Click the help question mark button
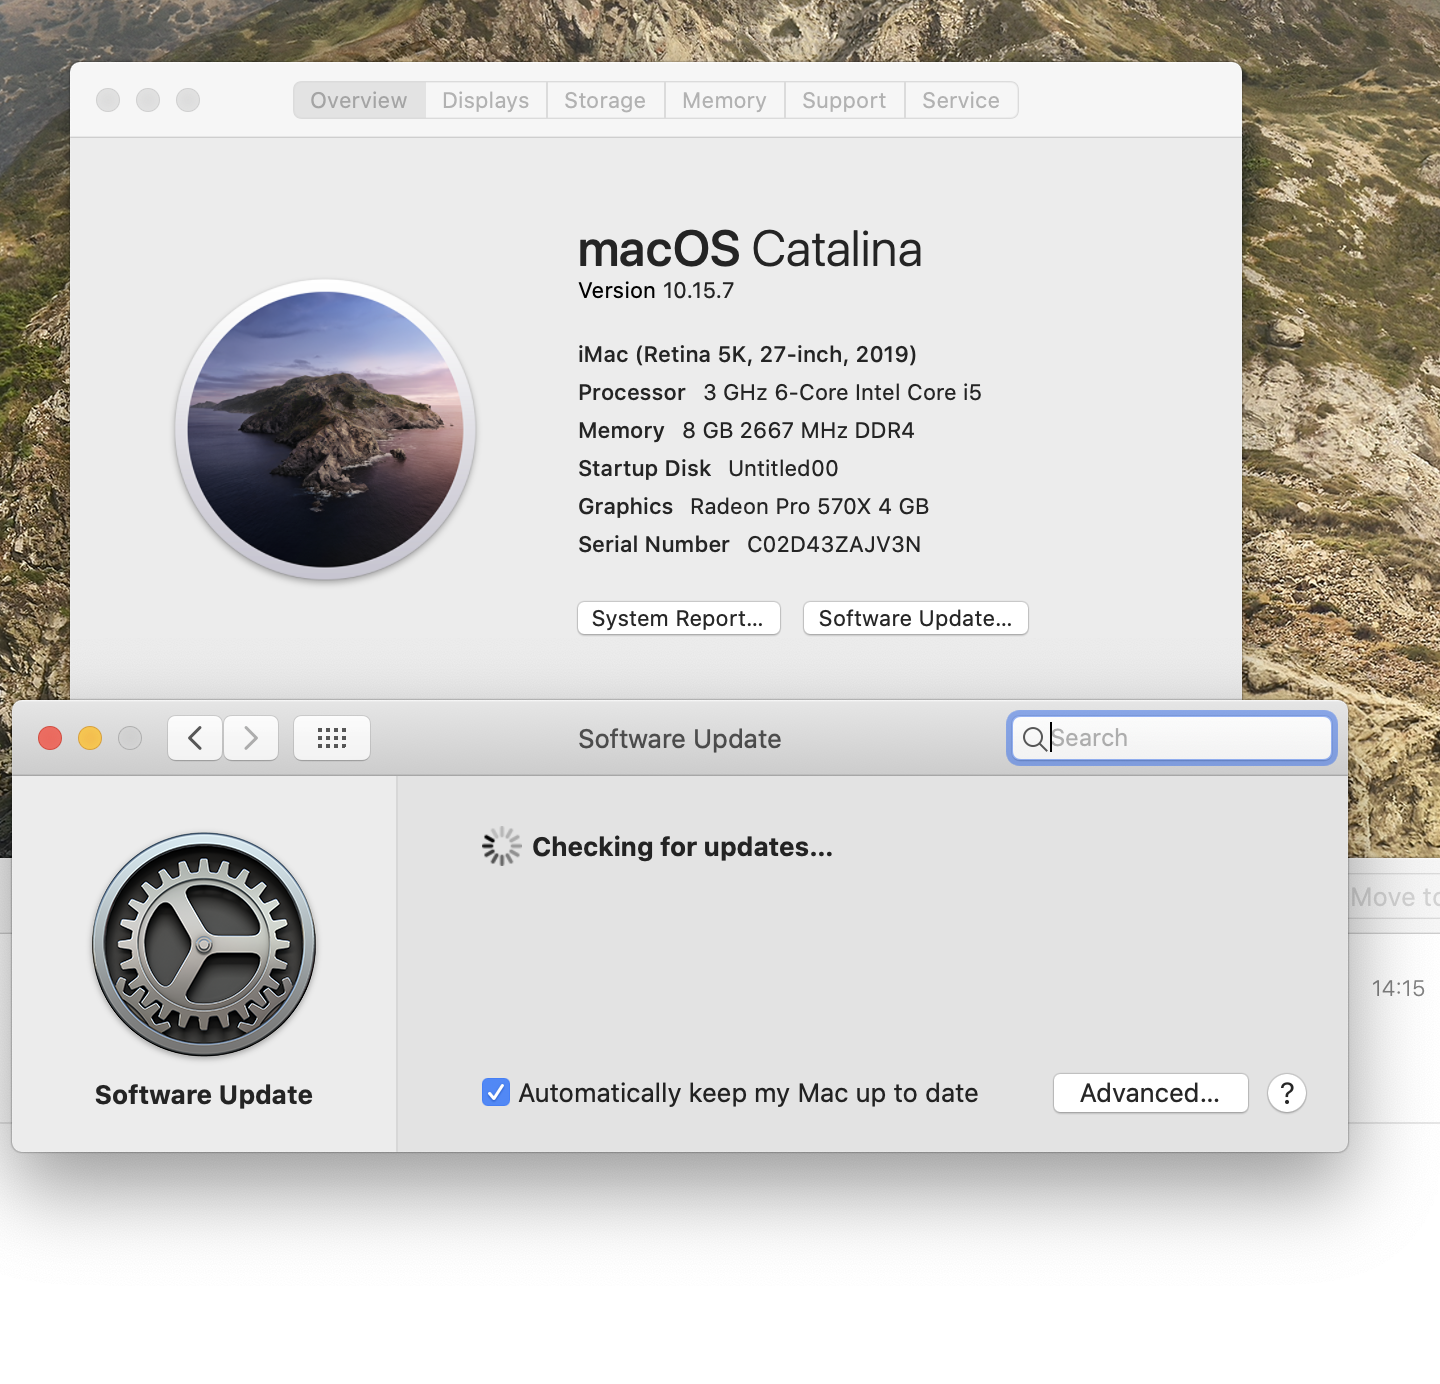Viewport: 1440px width, 1384px height. [x=1287, y=1093]
